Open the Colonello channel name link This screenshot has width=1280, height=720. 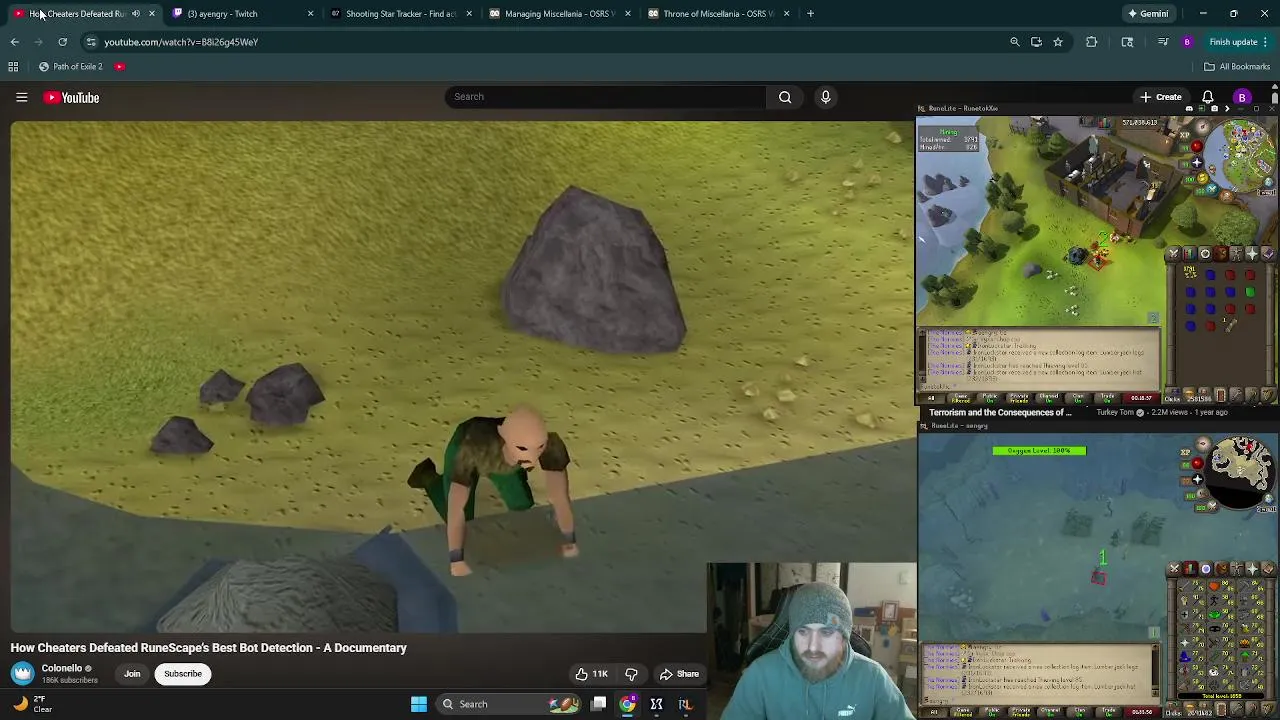tap(61, 668)
